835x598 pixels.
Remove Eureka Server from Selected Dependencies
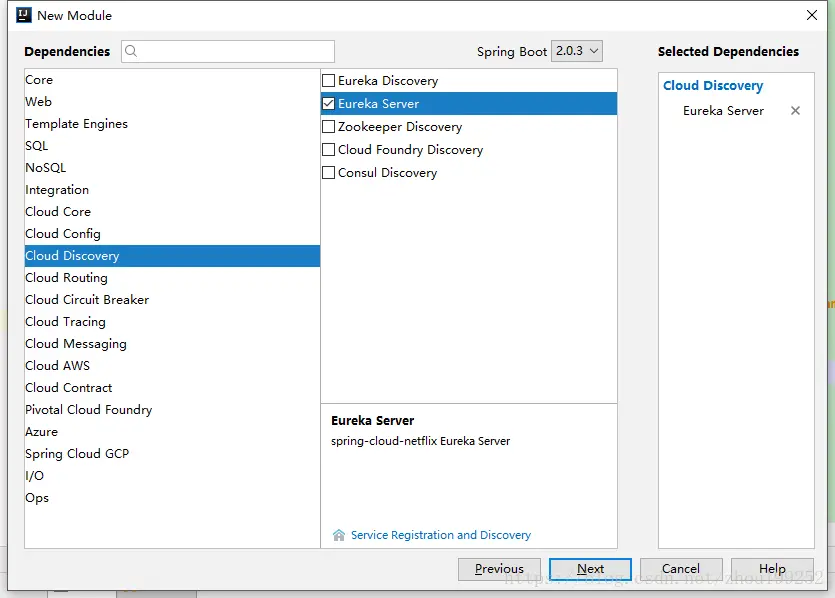(x=795, y=110)
